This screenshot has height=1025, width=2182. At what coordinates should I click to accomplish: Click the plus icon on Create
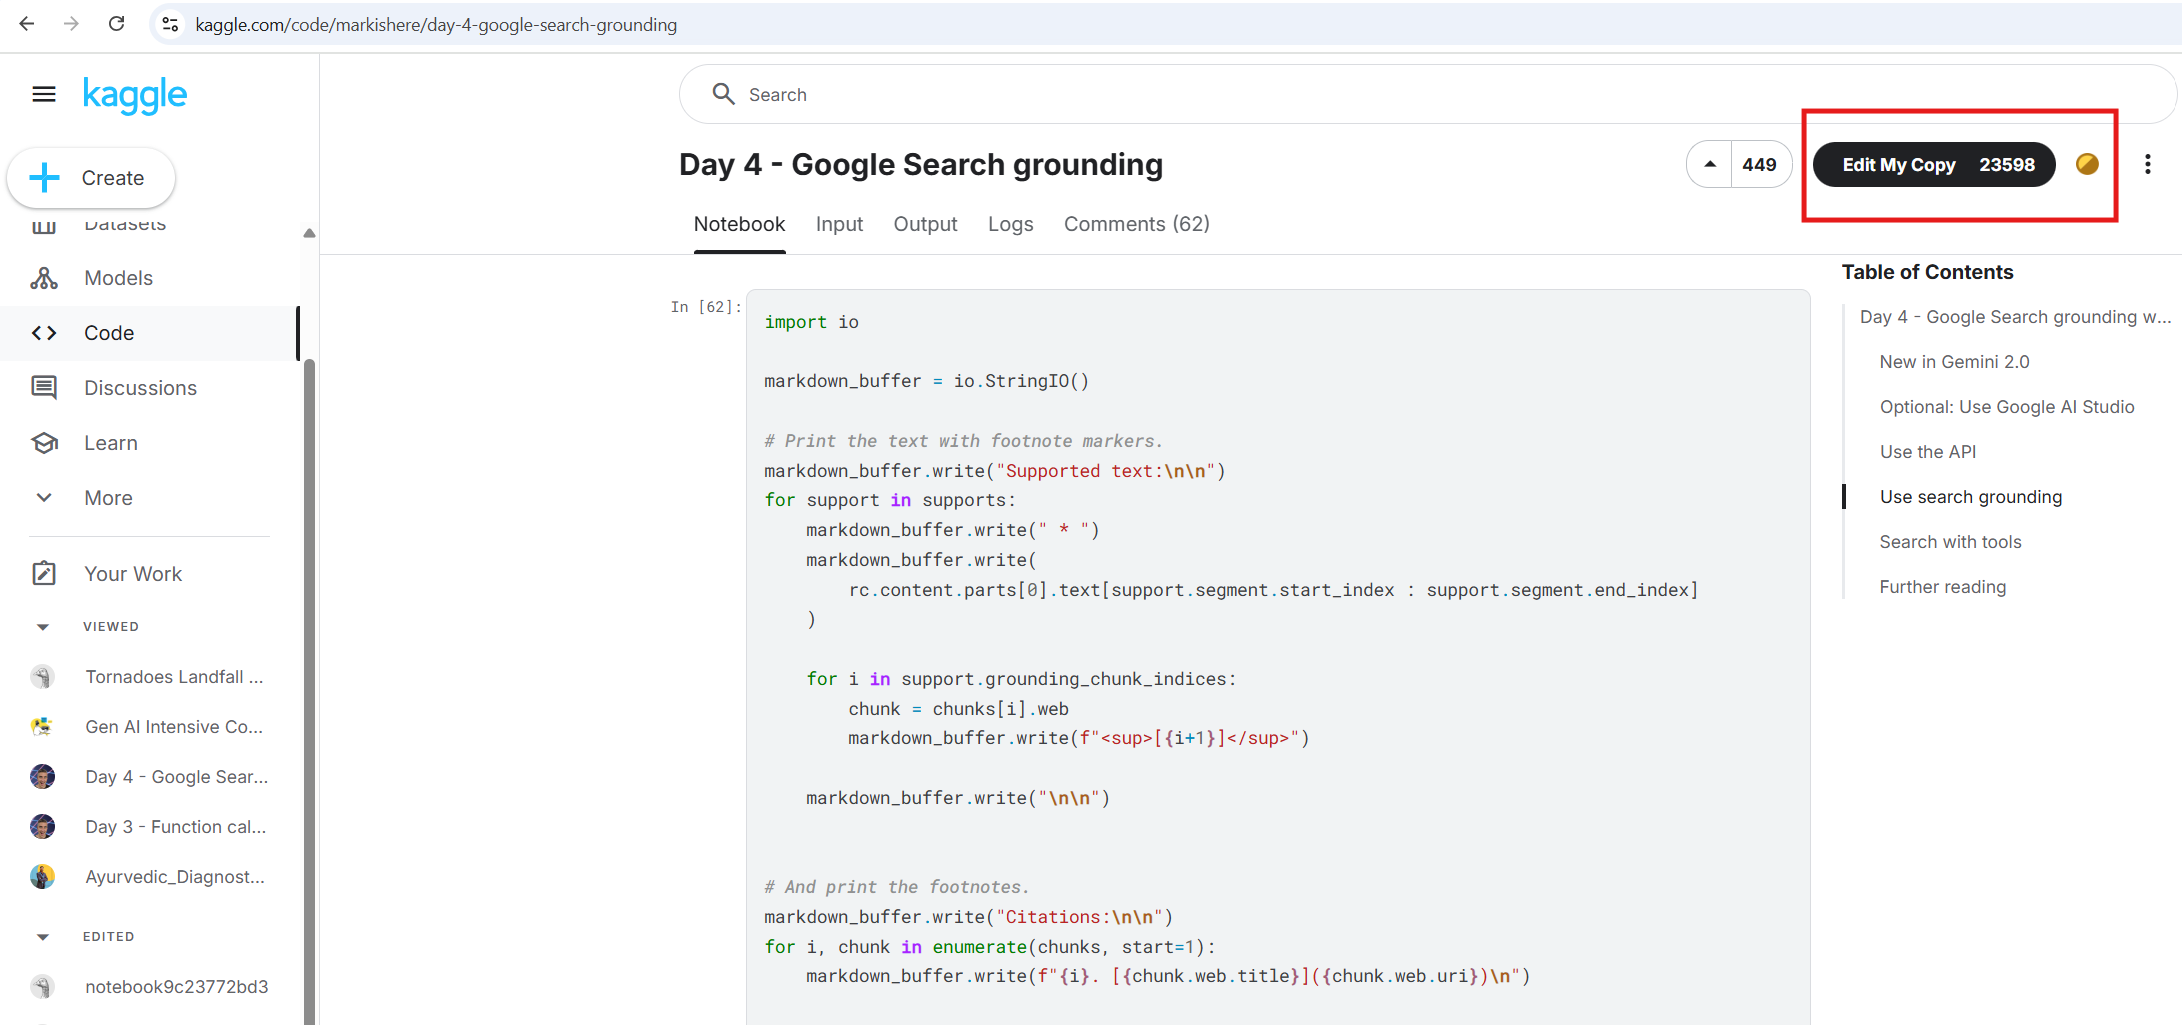point(45,178)
